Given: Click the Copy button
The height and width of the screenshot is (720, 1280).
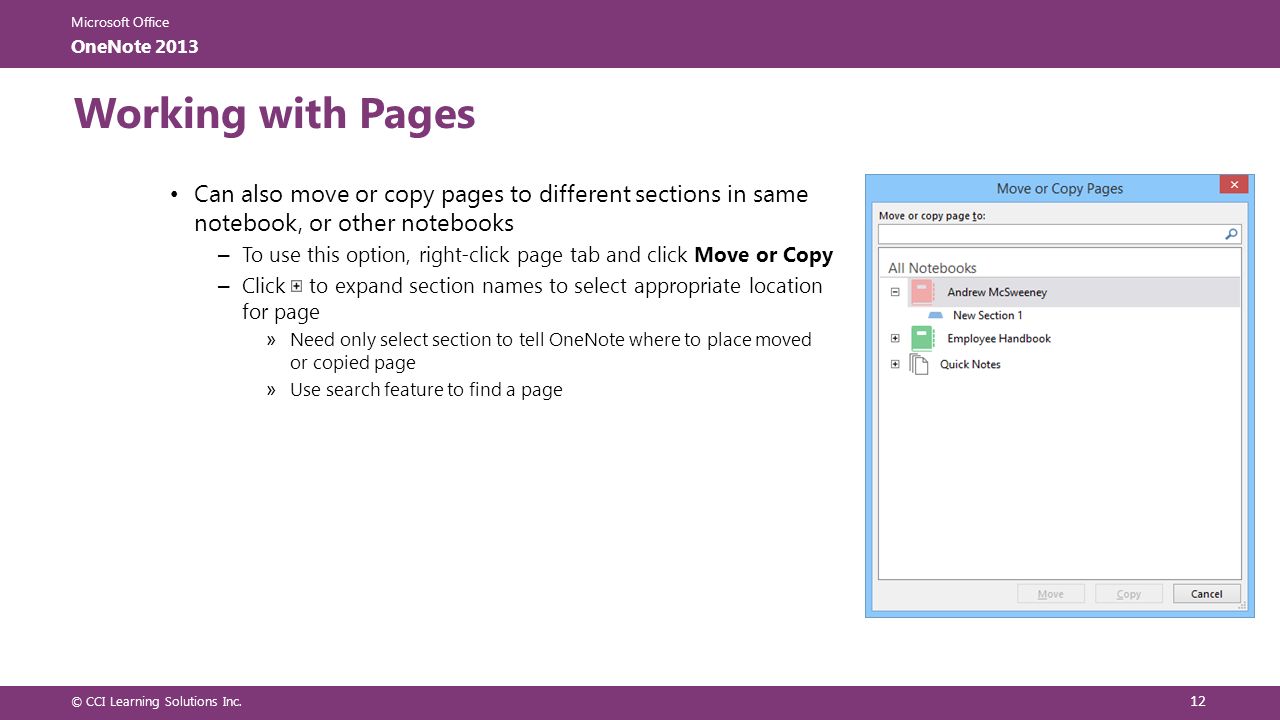Looking at the screenshot, I should coord(1129,594).
